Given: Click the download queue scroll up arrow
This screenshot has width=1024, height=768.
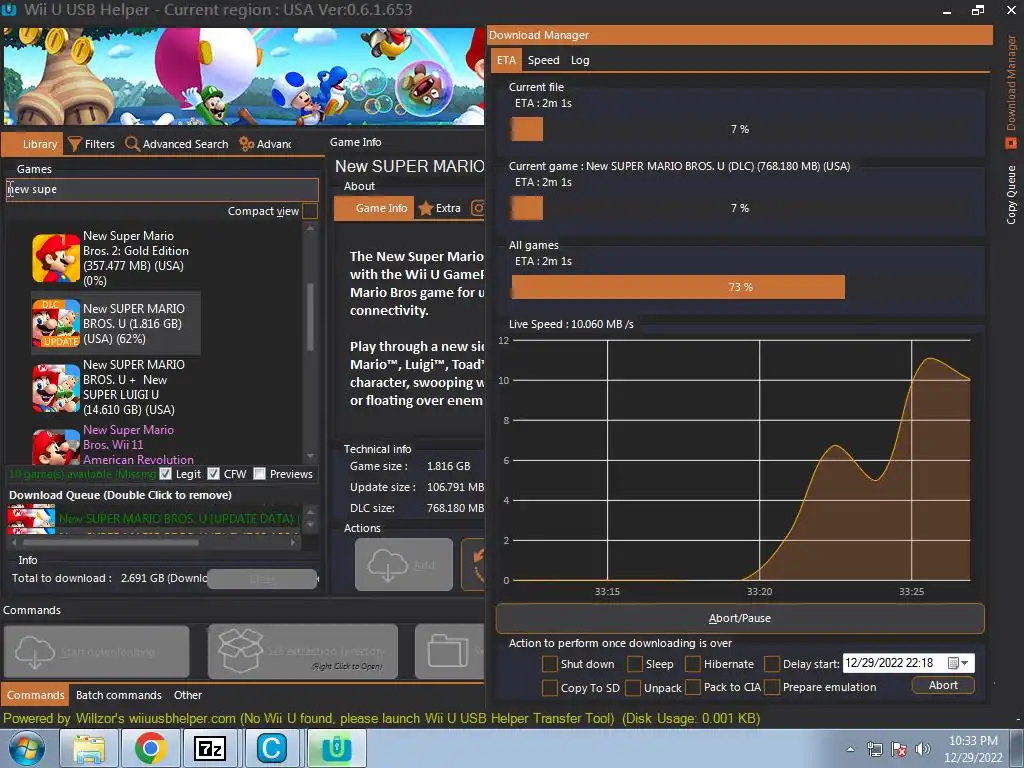Looking at the screenshot, I should 310,511.
